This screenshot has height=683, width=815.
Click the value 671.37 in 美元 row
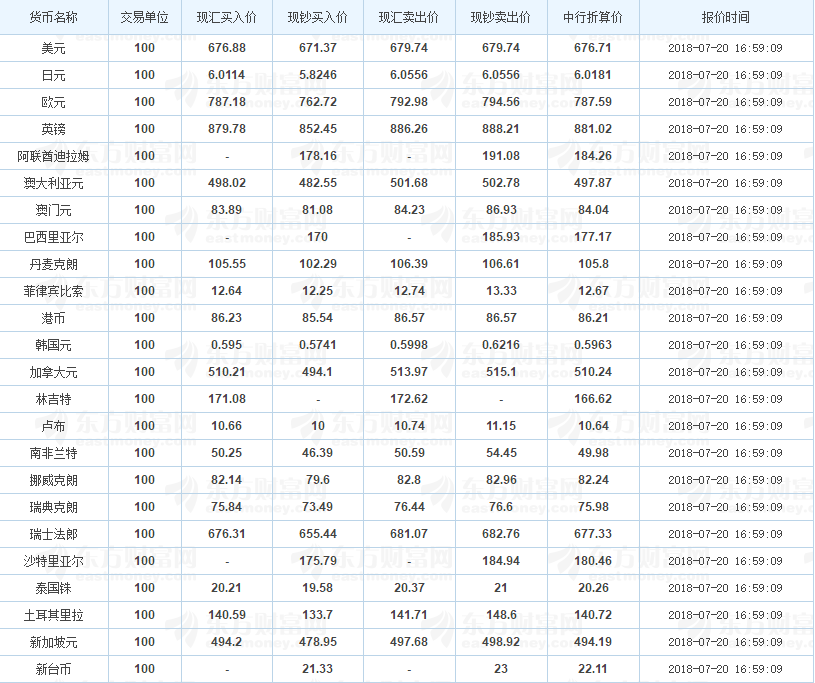pyautogui.click(x=318, y=48)
